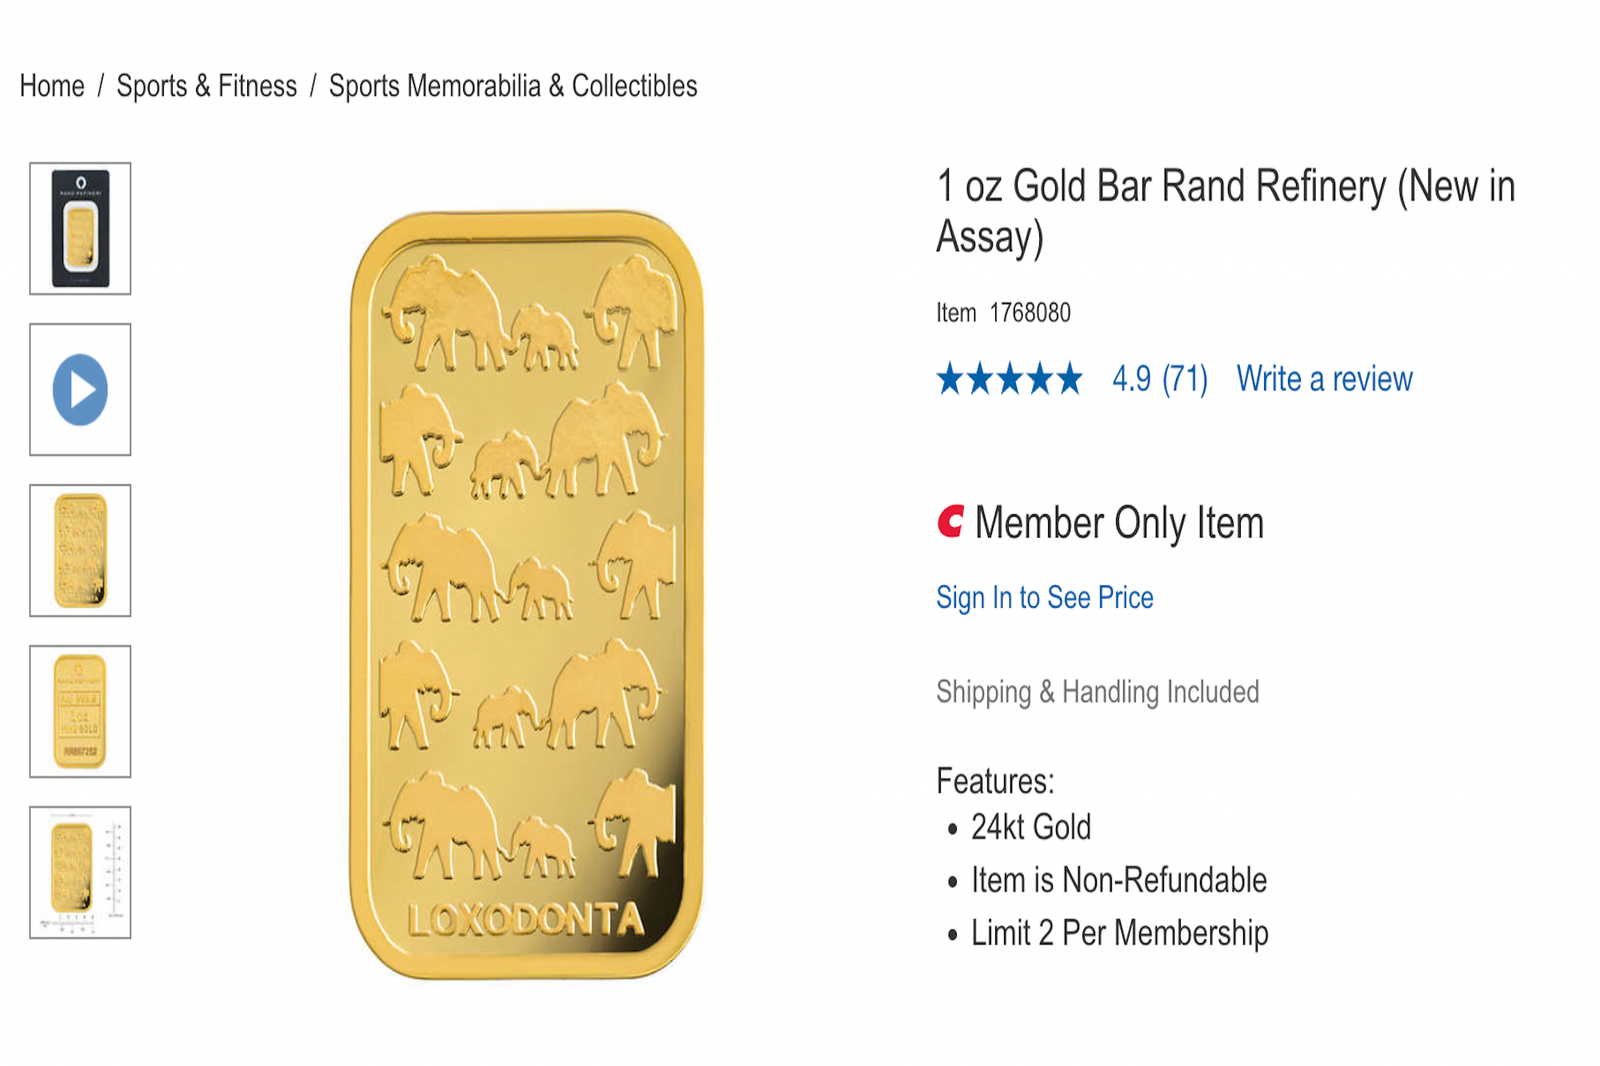
Task: Click the five blue rating stars
Action: coord(1010,379)
